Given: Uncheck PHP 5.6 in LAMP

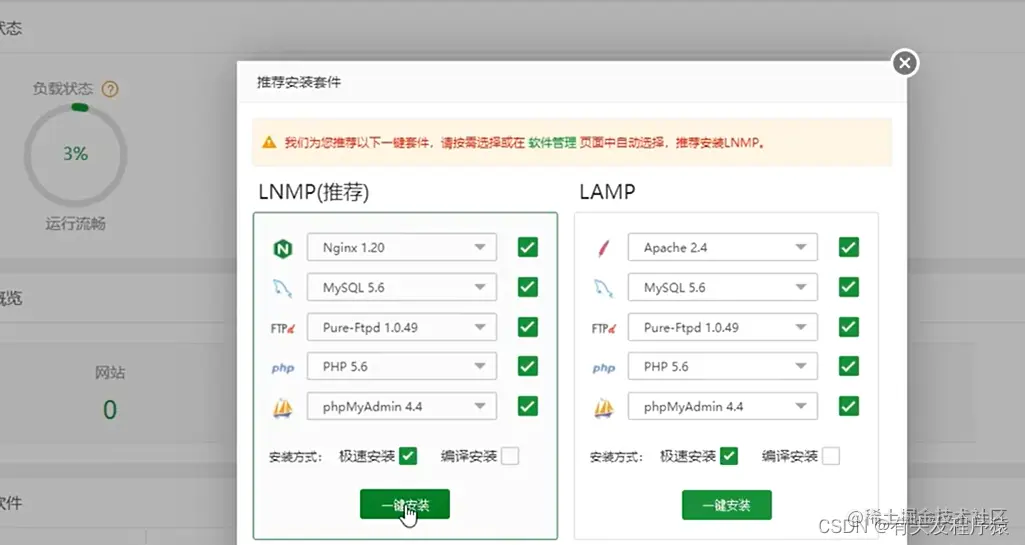Looking at the screenshot, I should point(849,367).
